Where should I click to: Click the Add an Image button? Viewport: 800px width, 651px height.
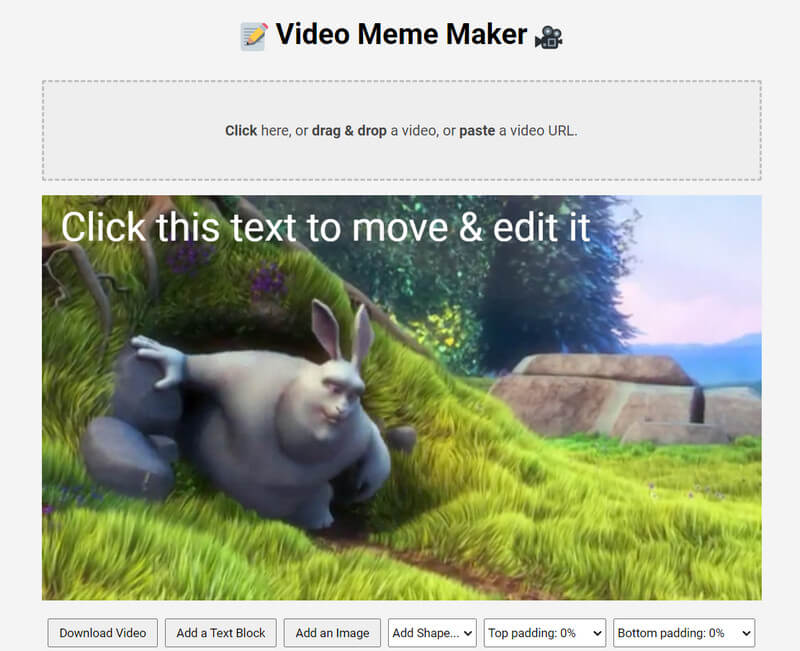point(332,633)
